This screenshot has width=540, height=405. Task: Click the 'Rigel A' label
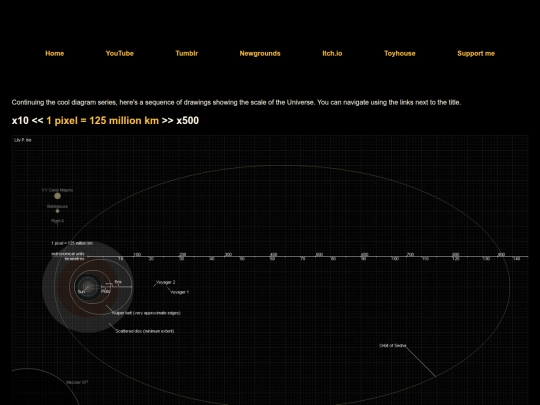[58, 221]
